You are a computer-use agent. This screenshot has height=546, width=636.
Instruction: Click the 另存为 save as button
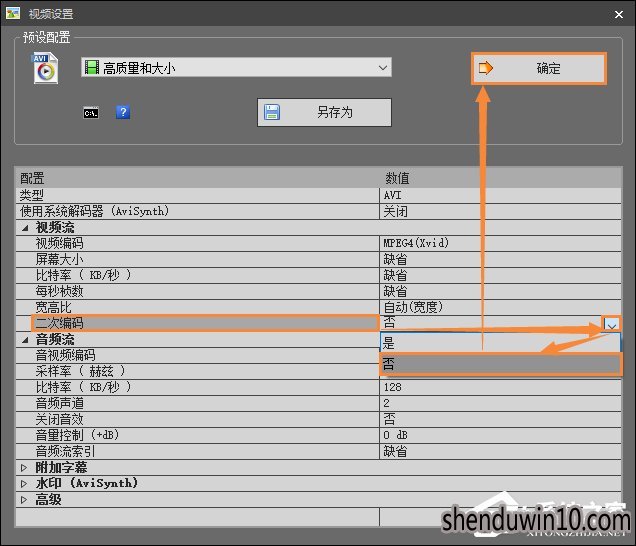tap(324, 112)
